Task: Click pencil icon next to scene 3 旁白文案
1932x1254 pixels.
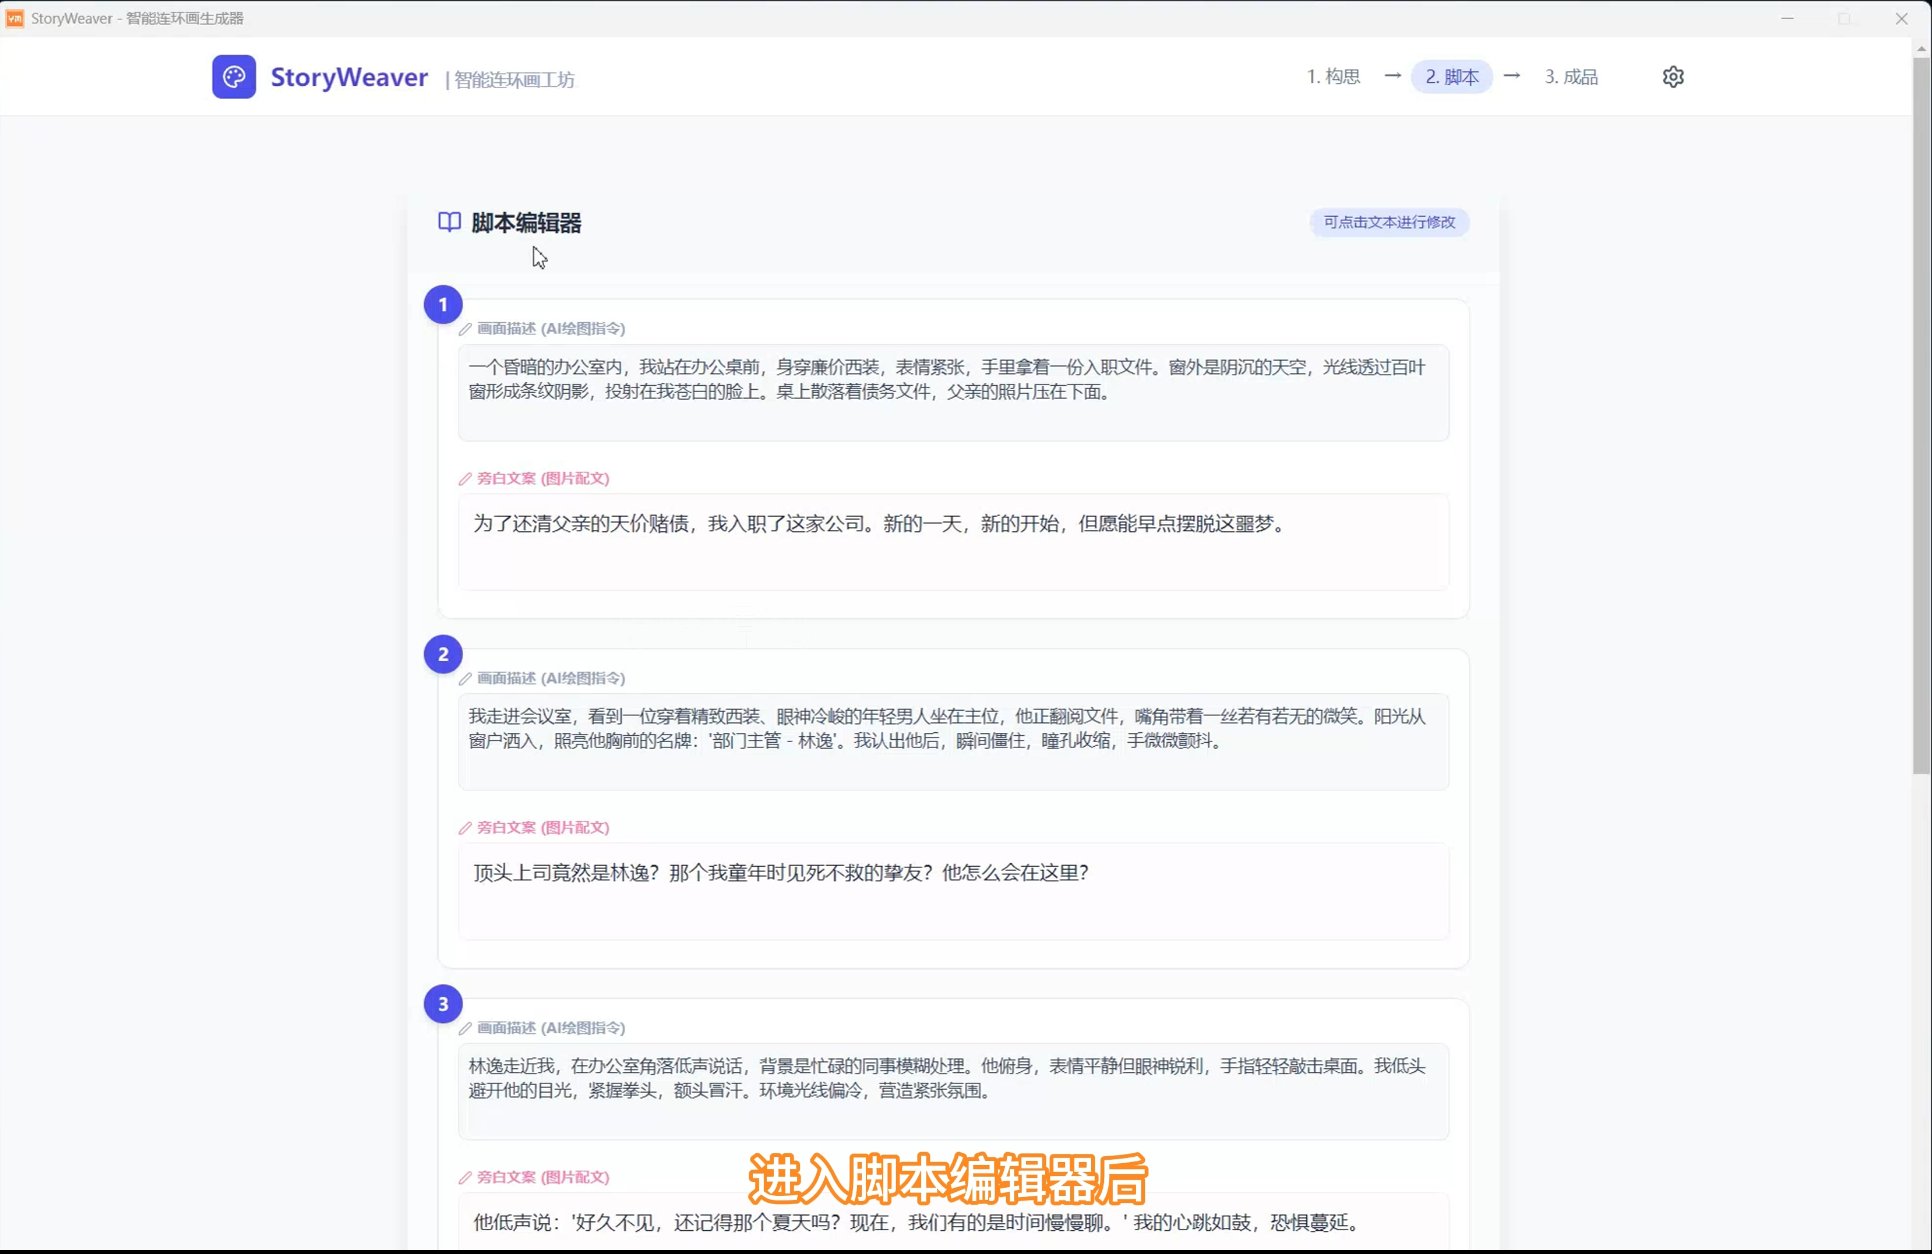Action: pyautogui.click(x=465, y=1178)
